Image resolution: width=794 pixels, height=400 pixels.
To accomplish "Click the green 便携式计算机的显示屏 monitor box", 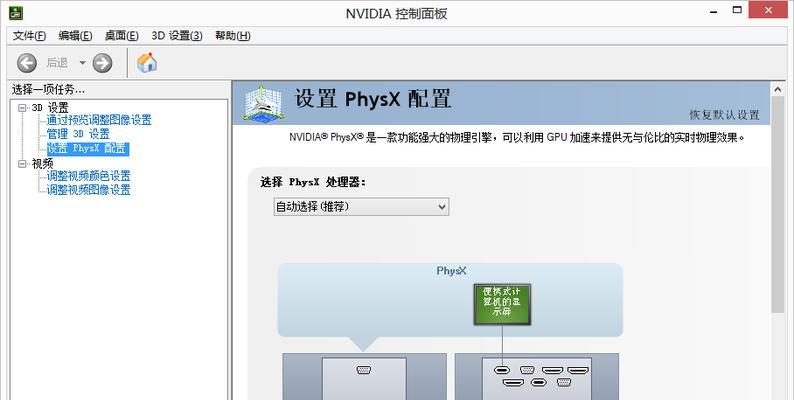I will click(x=502, y=304).
